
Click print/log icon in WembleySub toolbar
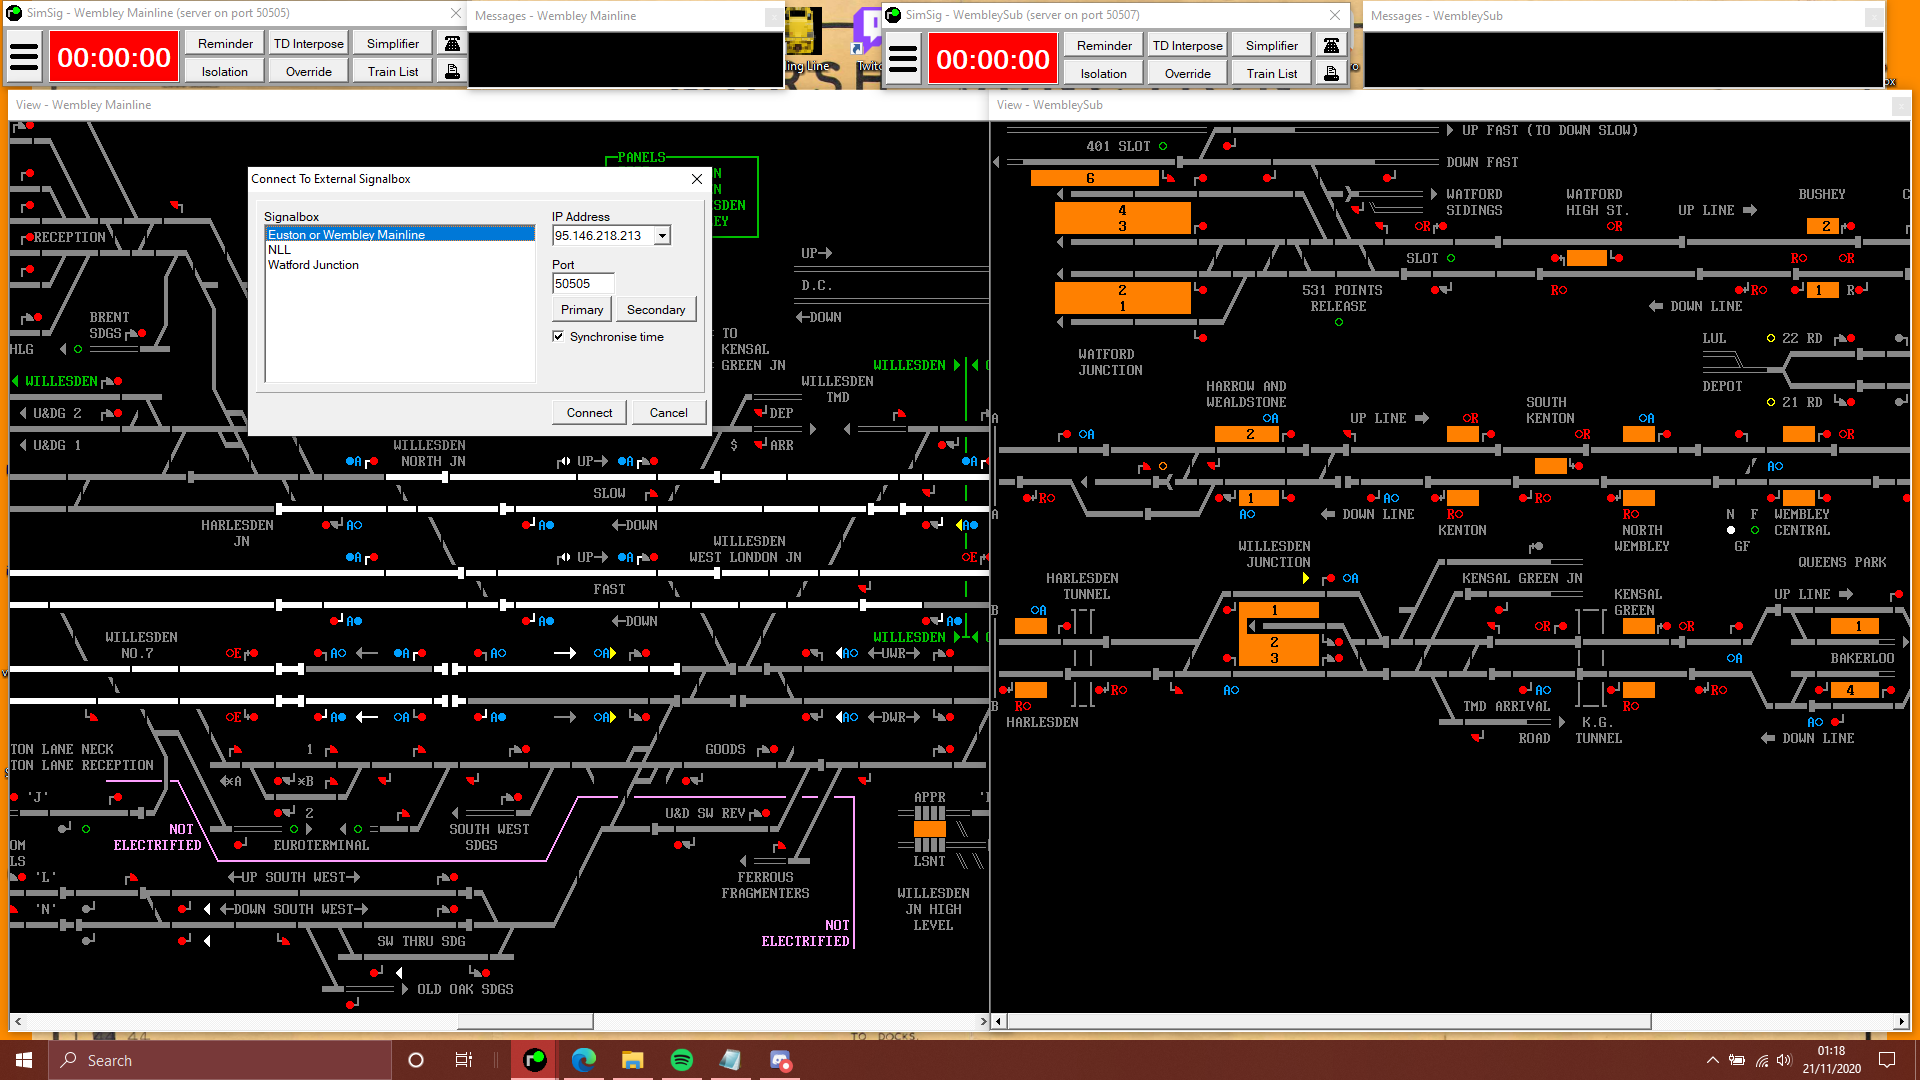1331,73
